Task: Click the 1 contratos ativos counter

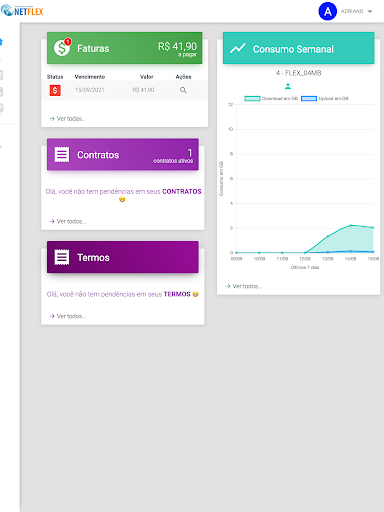Action: pos(173,156)
